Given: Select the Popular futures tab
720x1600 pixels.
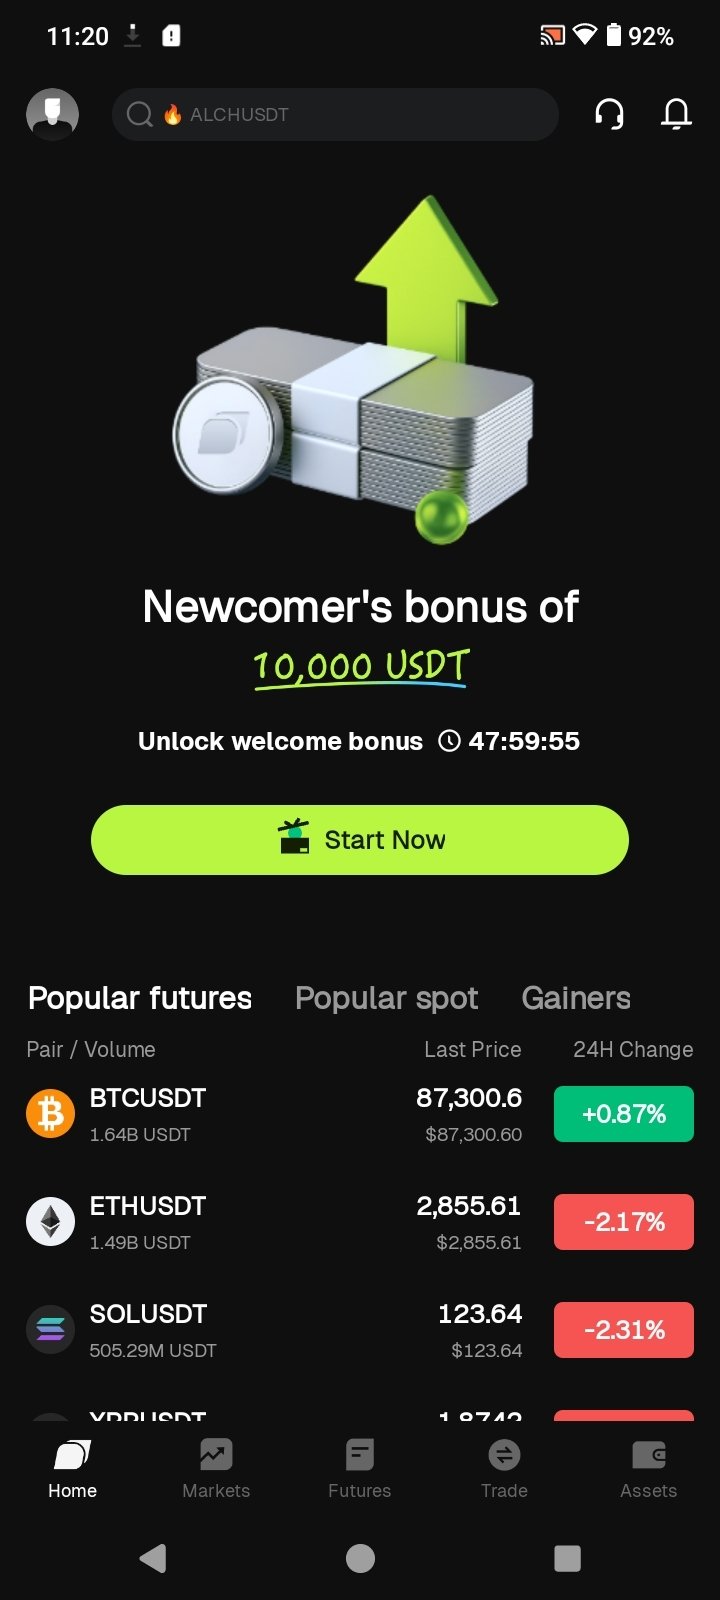Looking at the screenshot, I should (x=140, y=998).
